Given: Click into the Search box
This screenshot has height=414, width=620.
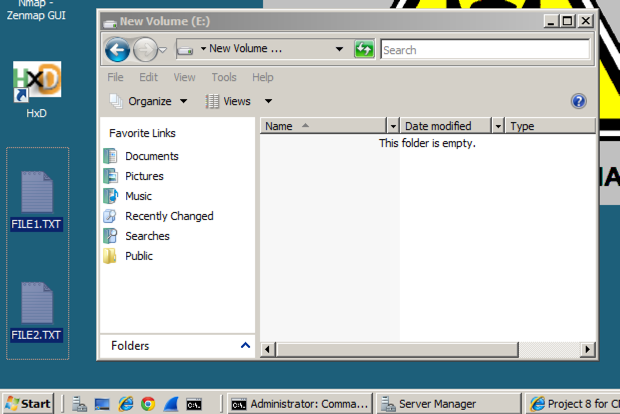Looking at the screenshot, I should pos(485,50).
